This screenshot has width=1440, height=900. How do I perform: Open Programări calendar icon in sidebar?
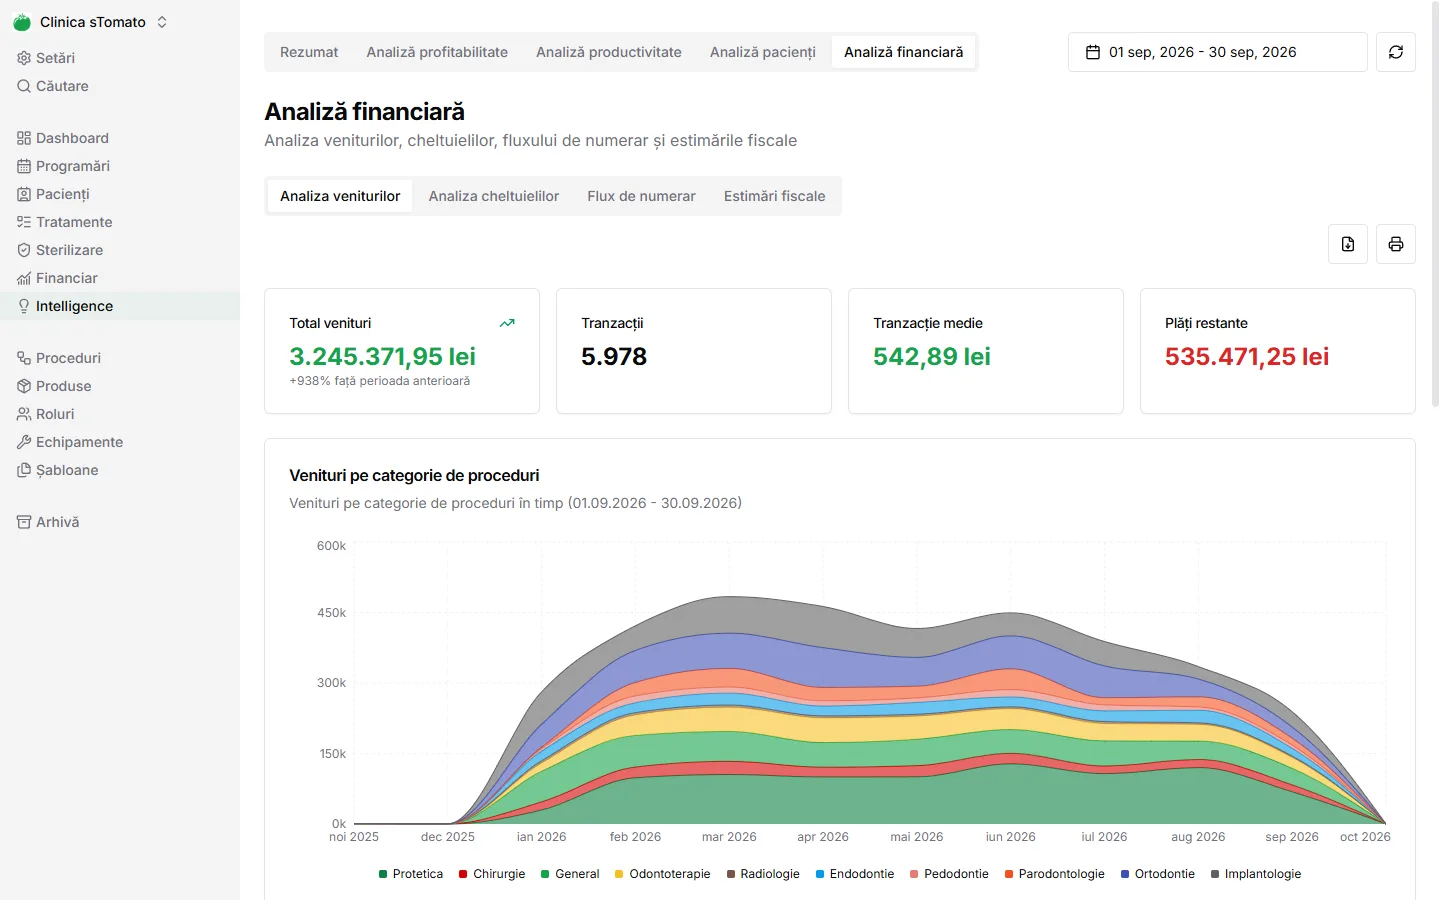(24, 166)
